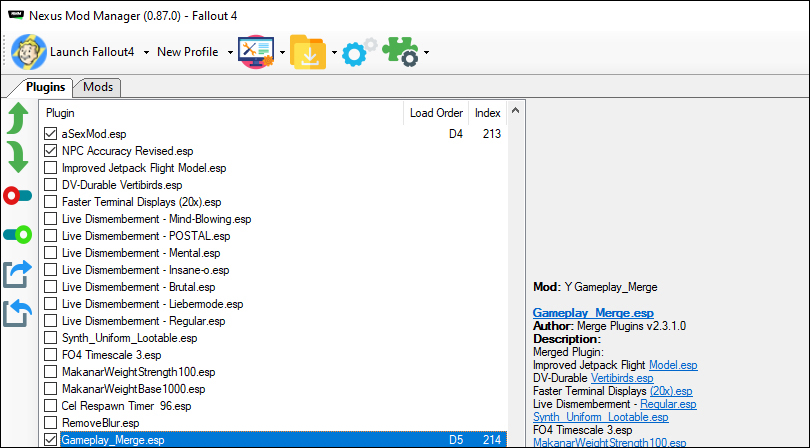This screenshot has width=810, height=448.
Task: Check Live Dismemberment - Mind-Blowing.esp box
Action: click(50, 219)
